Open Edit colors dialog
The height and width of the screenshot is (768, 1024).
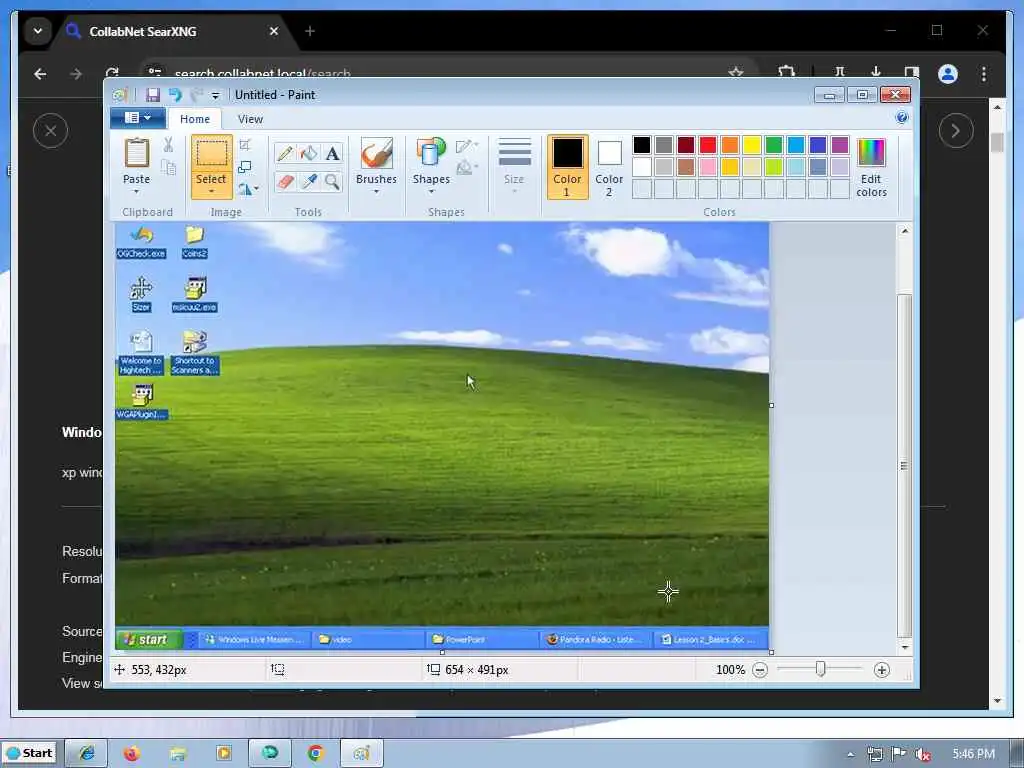(x=871, y=168)
